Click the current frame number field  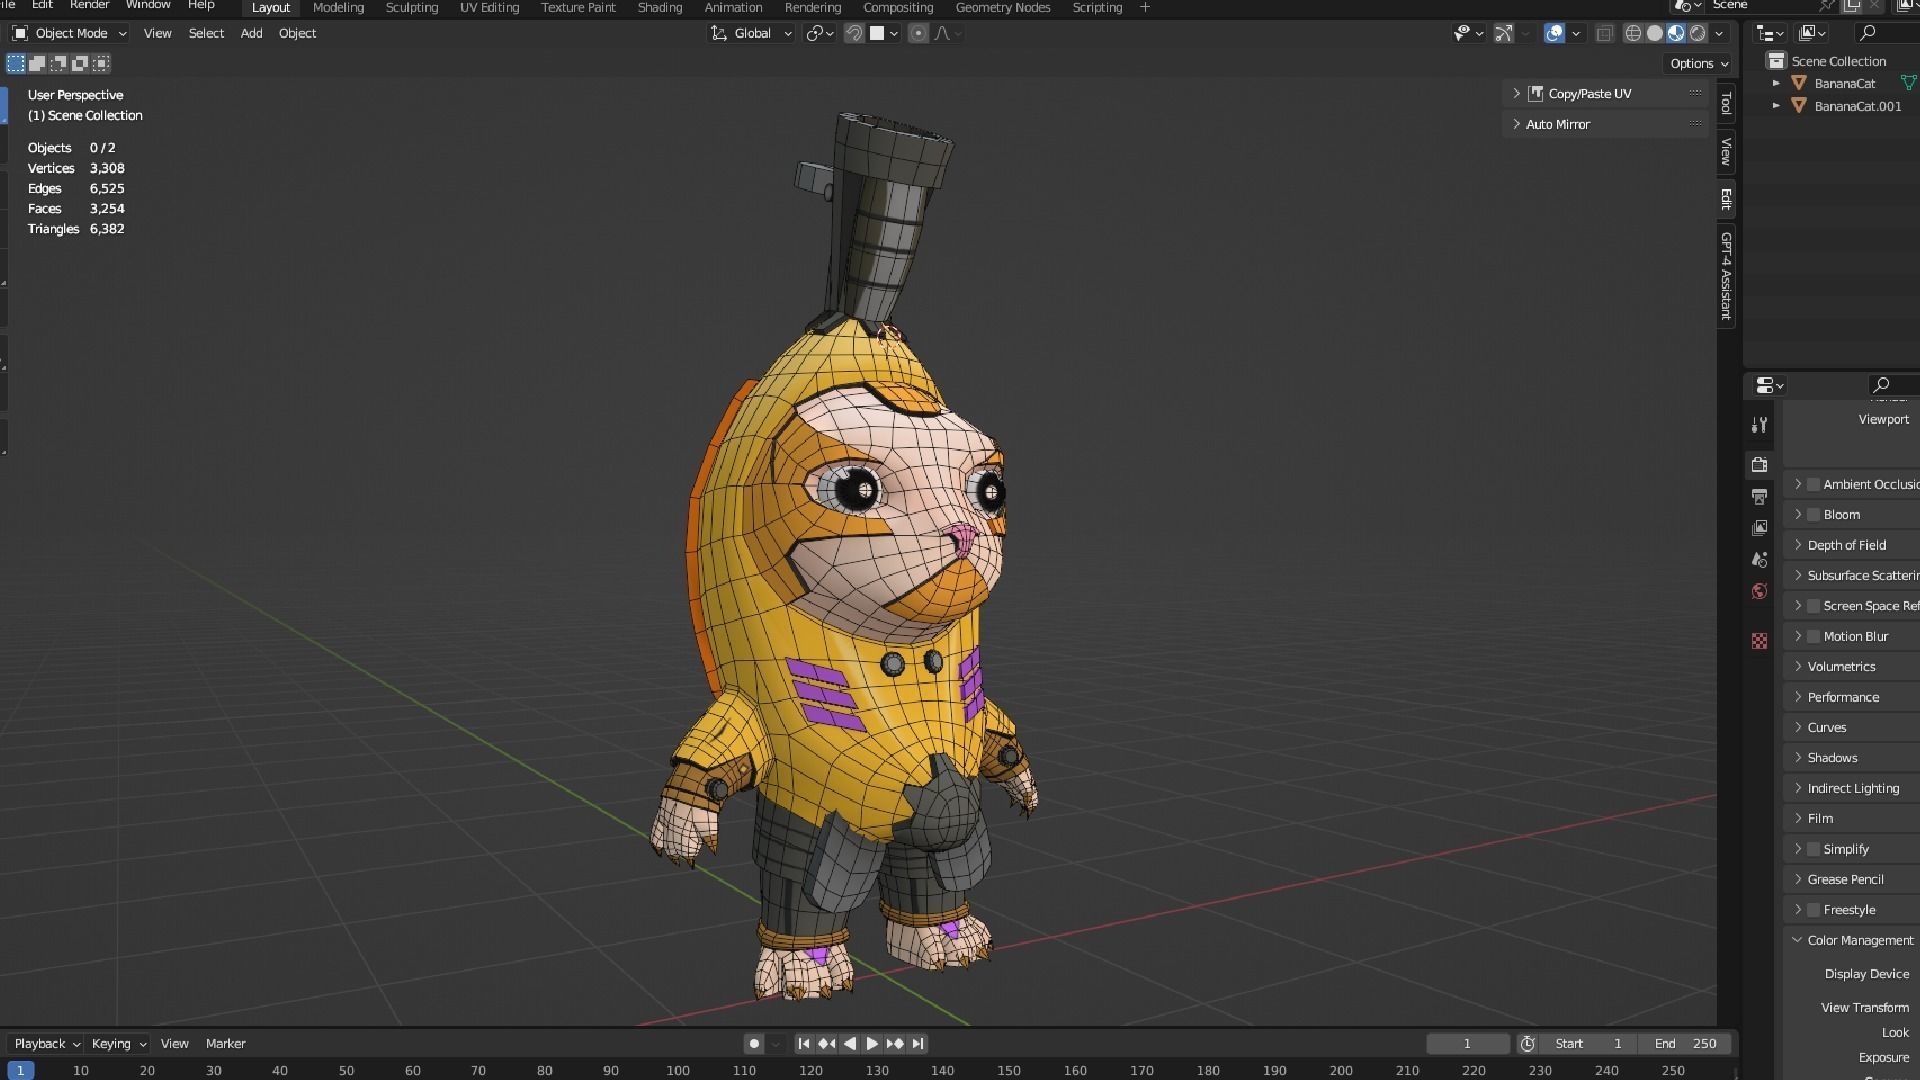pyautogui.click(x=1467, y=1043)
